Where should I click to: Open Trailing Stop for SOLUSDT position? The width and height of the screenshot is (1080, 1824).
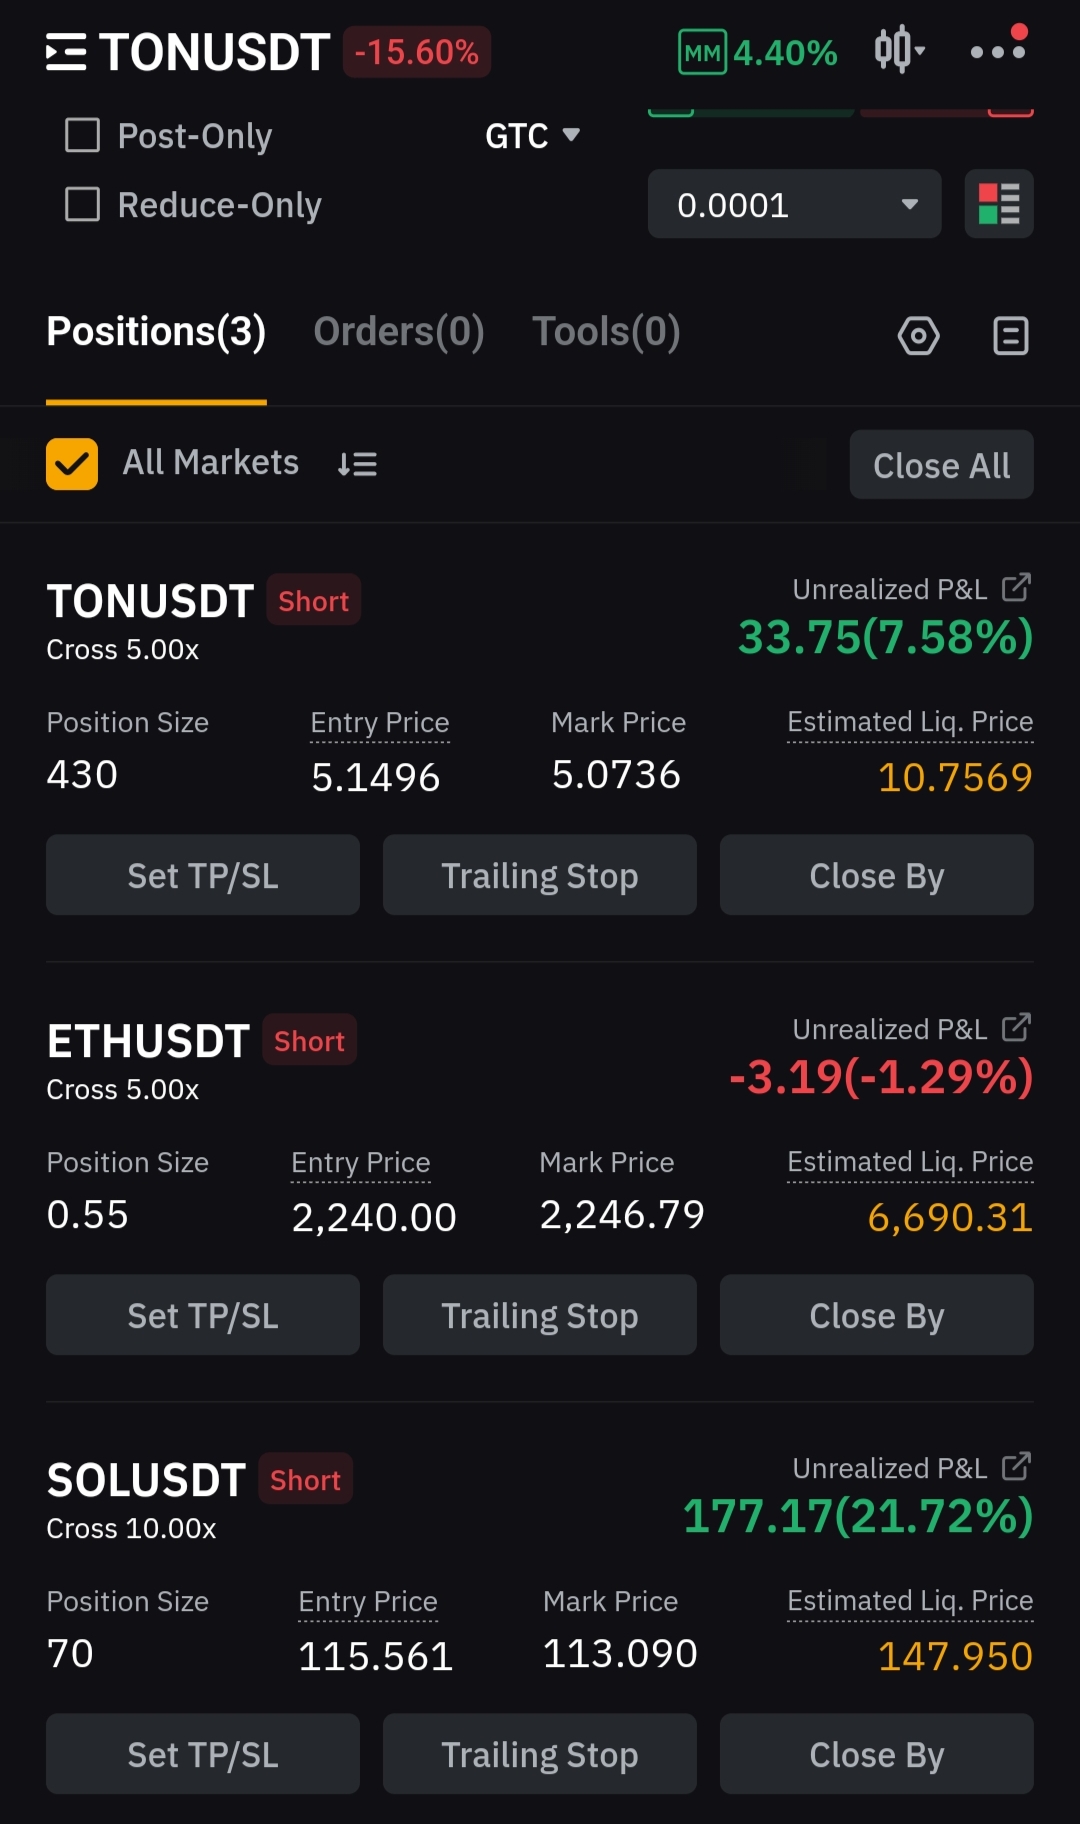coord(540,1754)
